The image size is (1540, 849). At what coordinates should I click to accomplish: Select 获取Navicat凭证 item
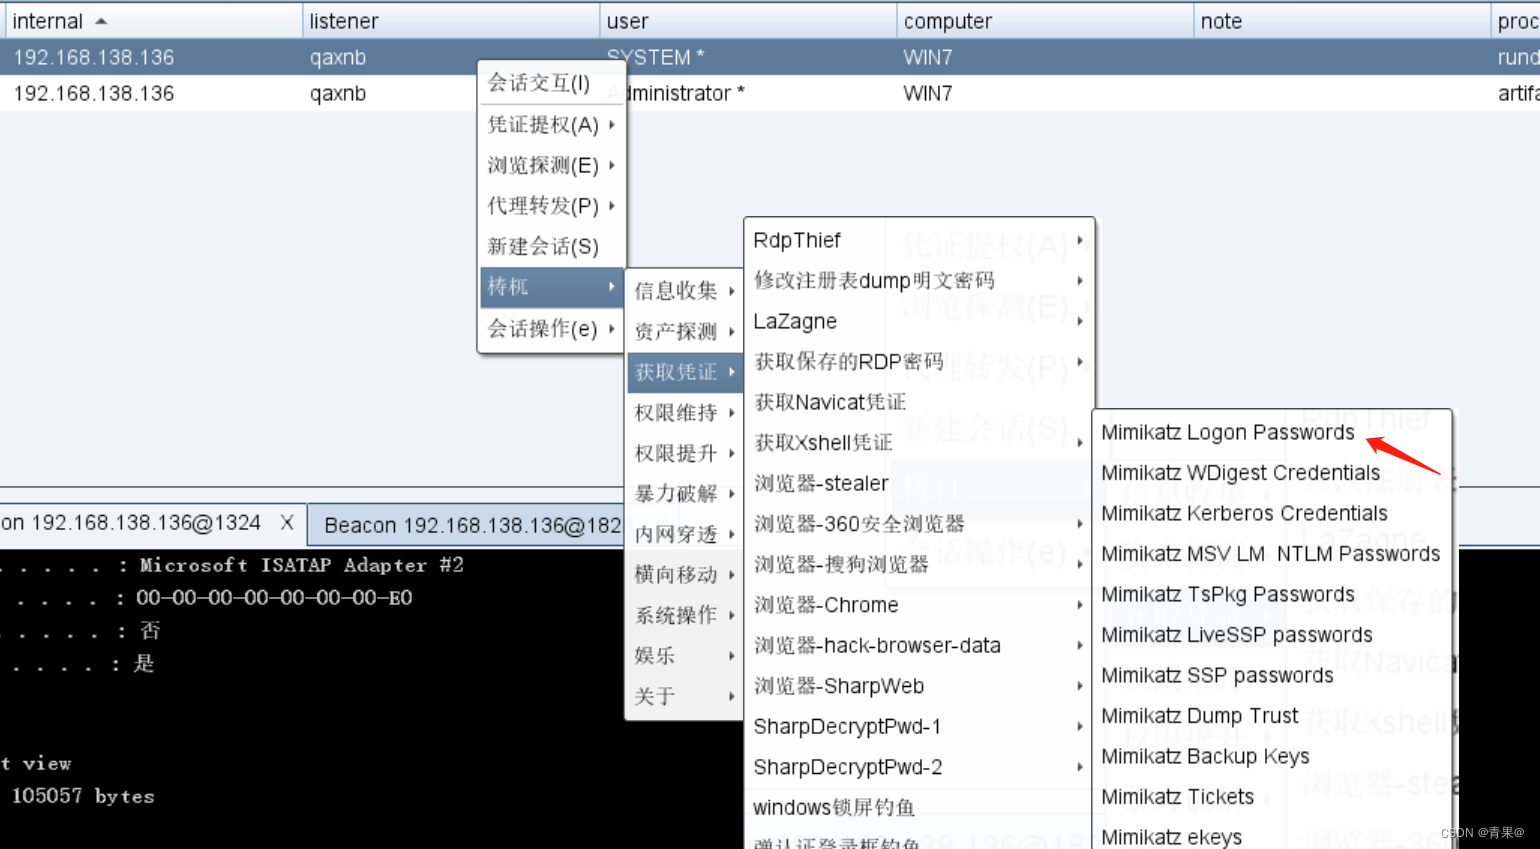(919, 402)
